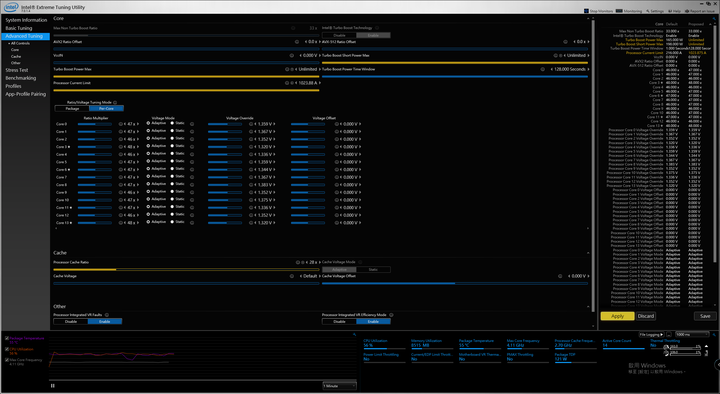Select Adaptive voltage mode for Core 13
The width and height of the screenshot is (720, 394).
pos(148,222)
